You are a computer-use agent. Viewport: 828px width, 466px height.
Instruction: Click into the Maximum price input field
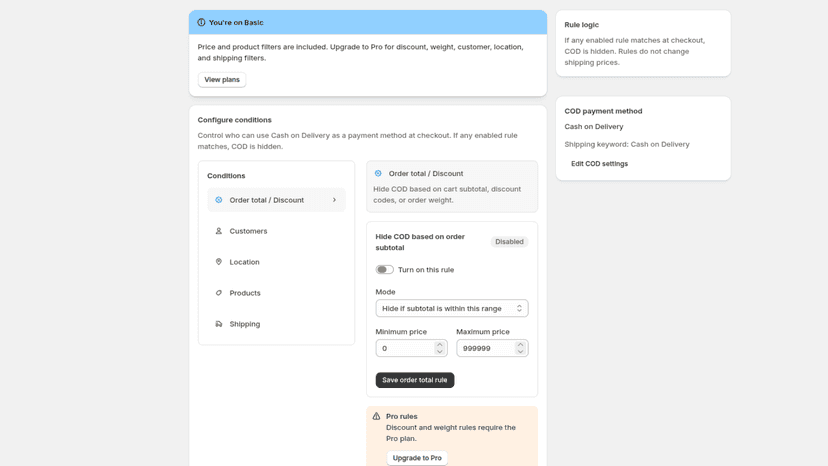[x=487, y=349]
